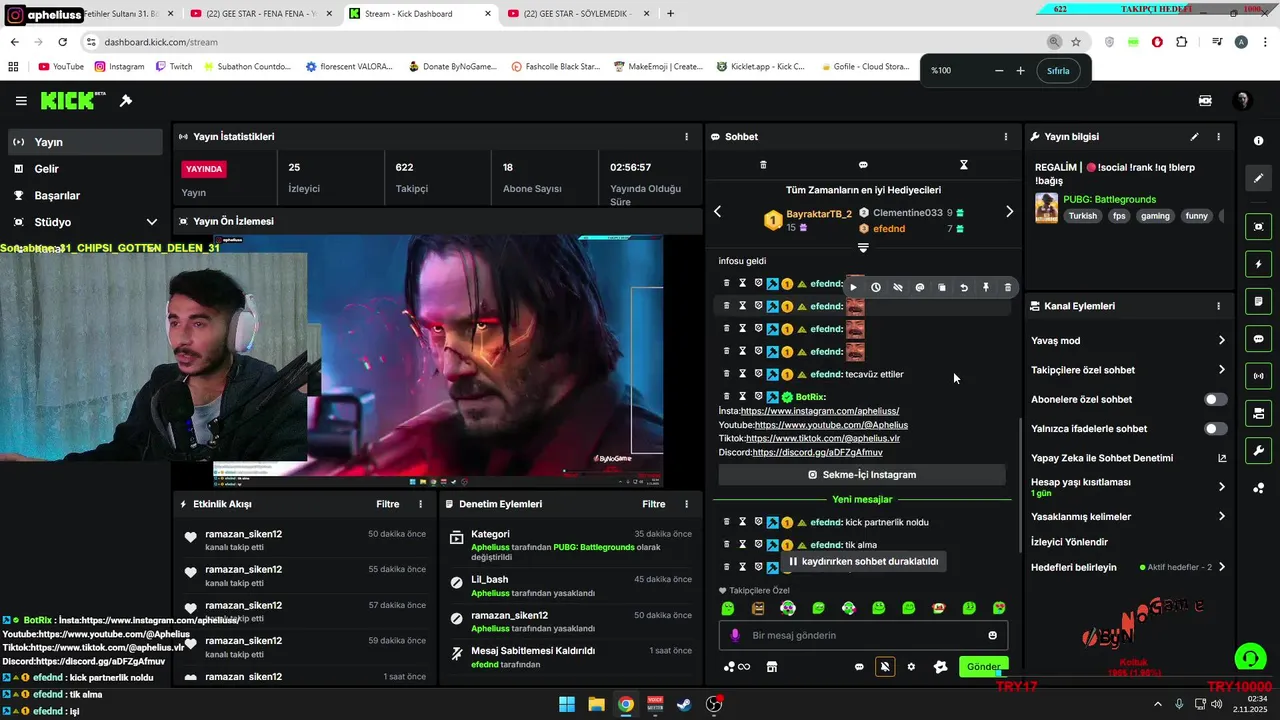Image resolution: width=1280 pixels, height=720 pixels.
Task: Click the Steam icon in the Windows taskbar
Action: pos(684,704)
